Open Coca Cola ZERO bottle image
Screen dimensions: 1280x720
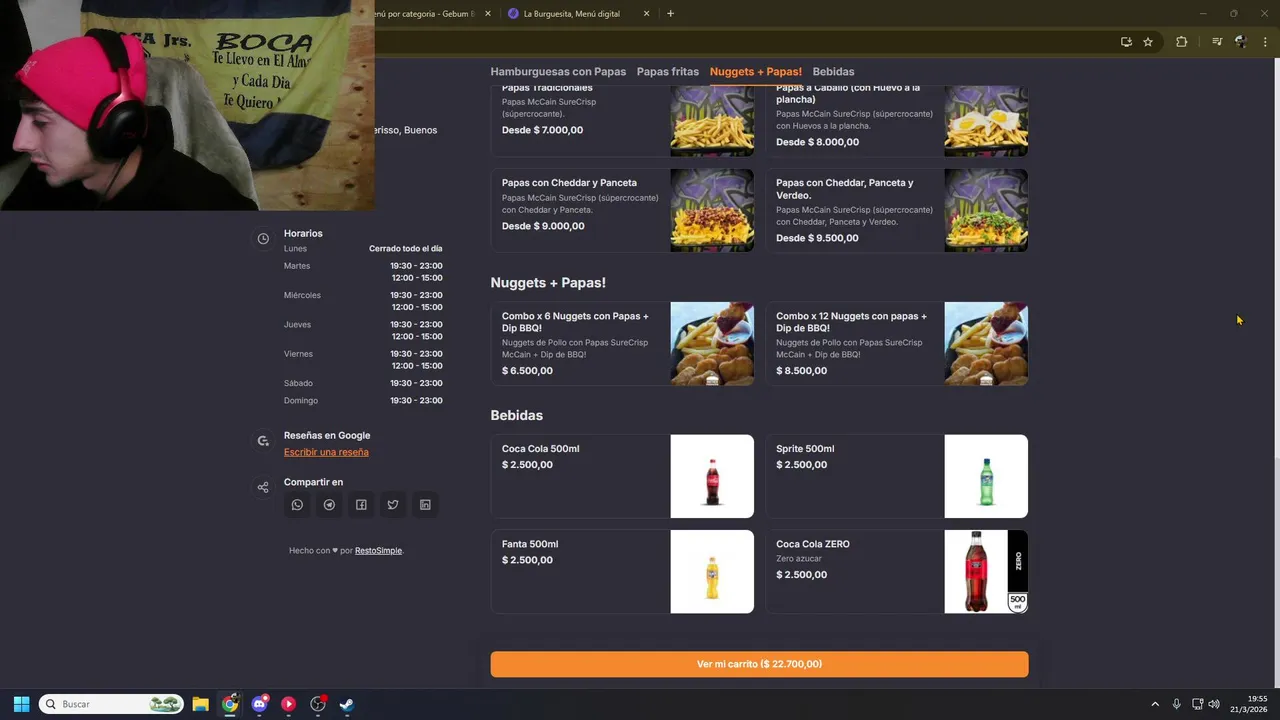[986, 571]
